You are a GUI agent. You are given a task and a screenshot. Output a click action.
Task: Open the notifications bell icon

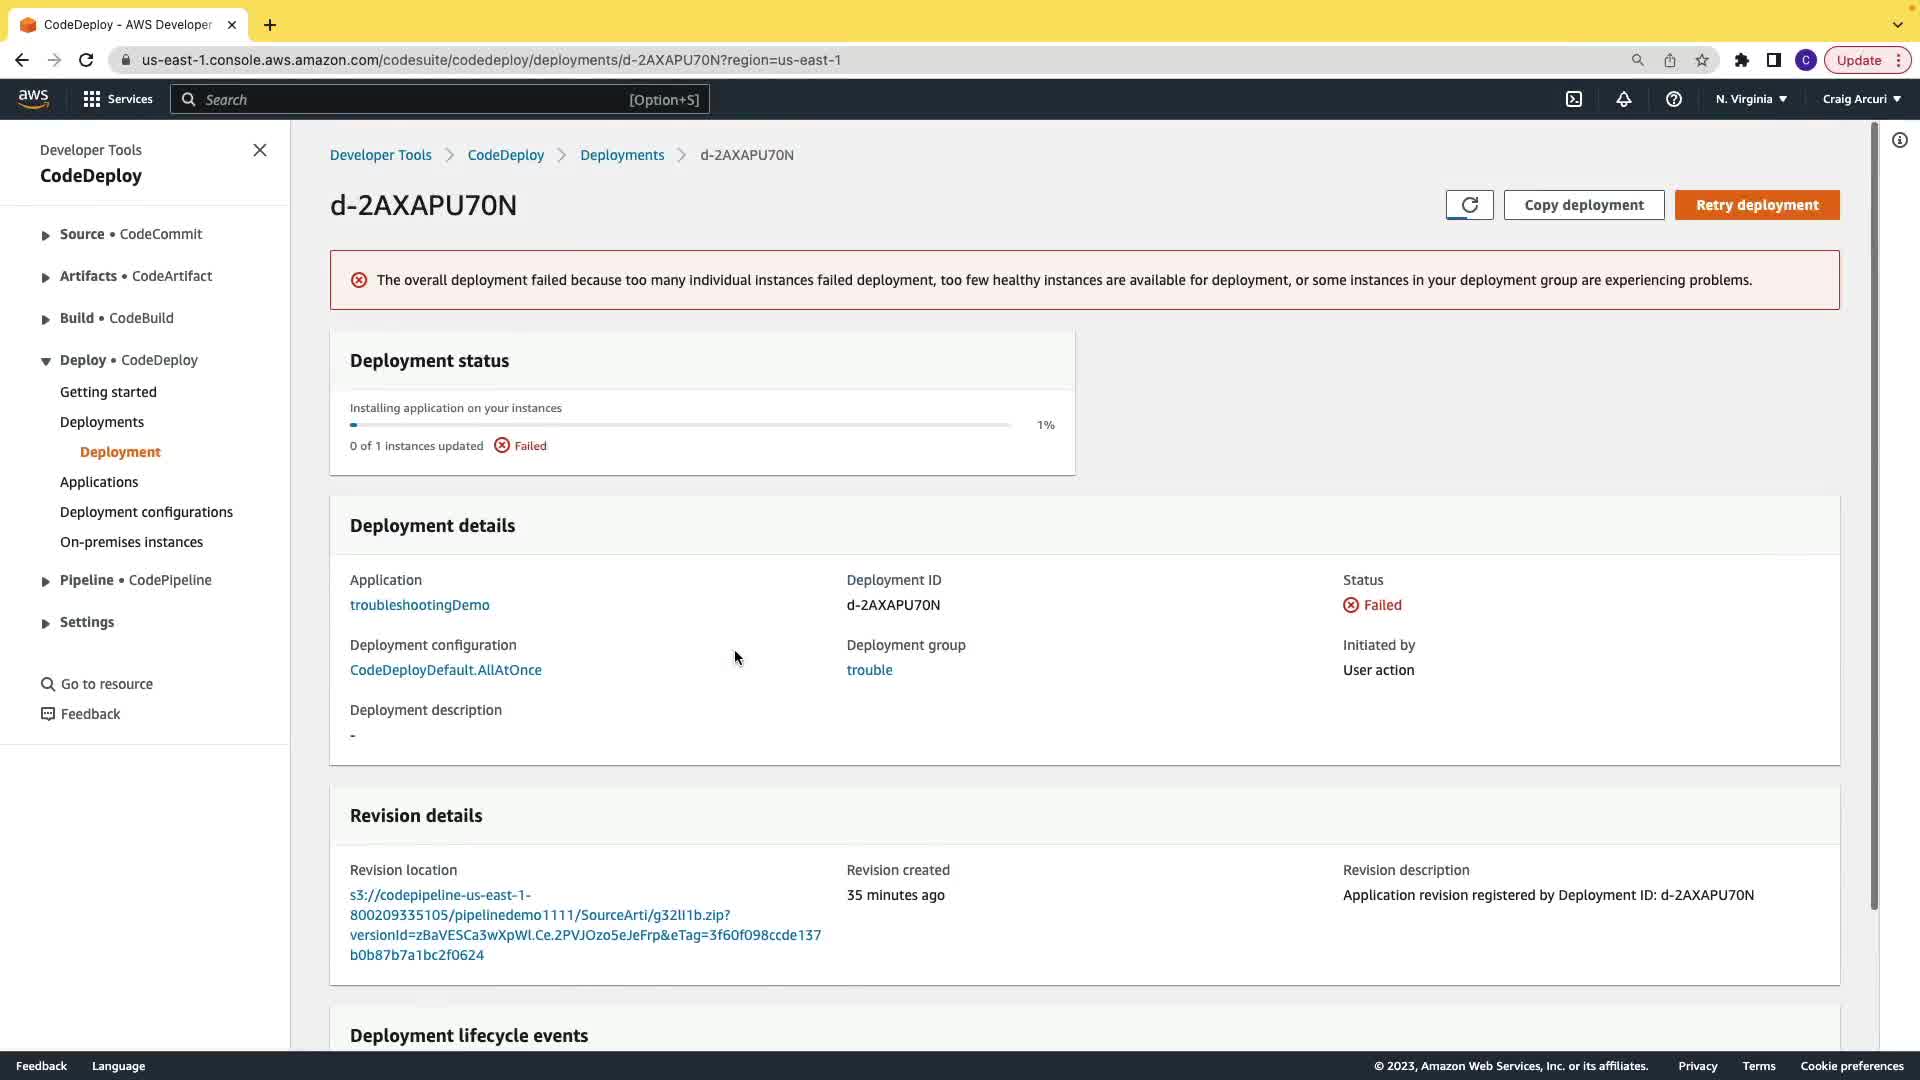tap(1624, 99)
